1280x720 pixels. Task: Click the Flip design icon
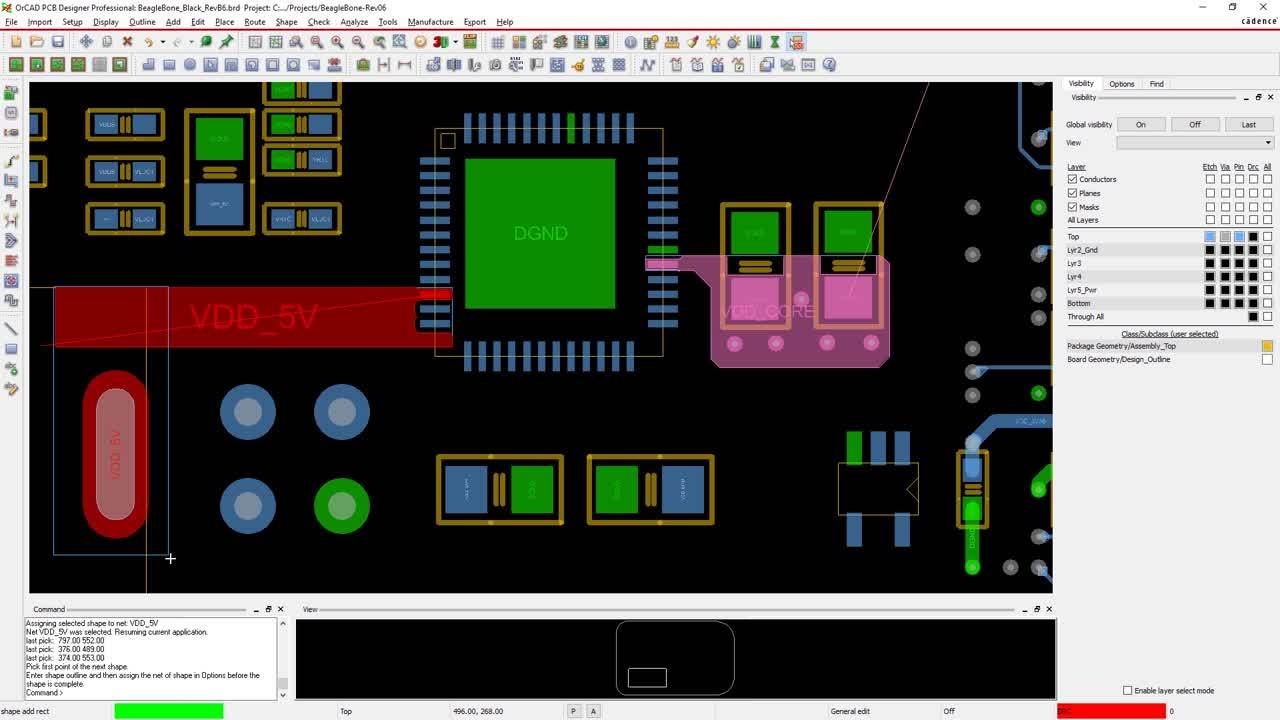click(x=469, y=42)
